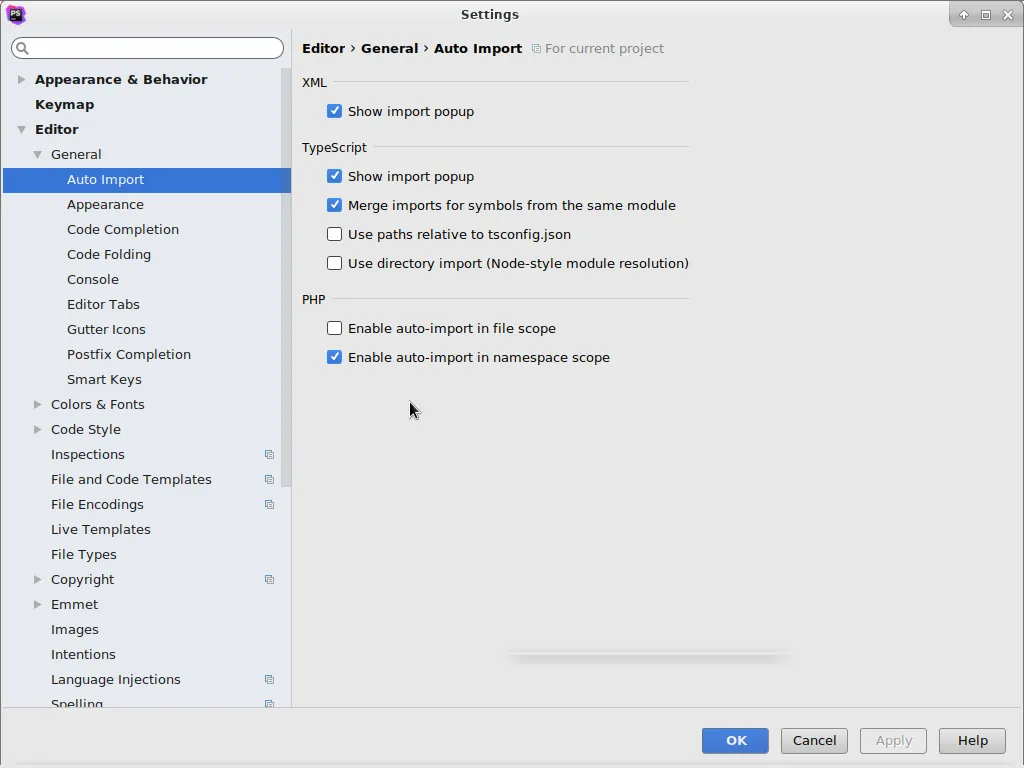1024x768 pixels.
Task: Enable Use paths relative to tsconfig.json
Action: (x=335, y=234)
